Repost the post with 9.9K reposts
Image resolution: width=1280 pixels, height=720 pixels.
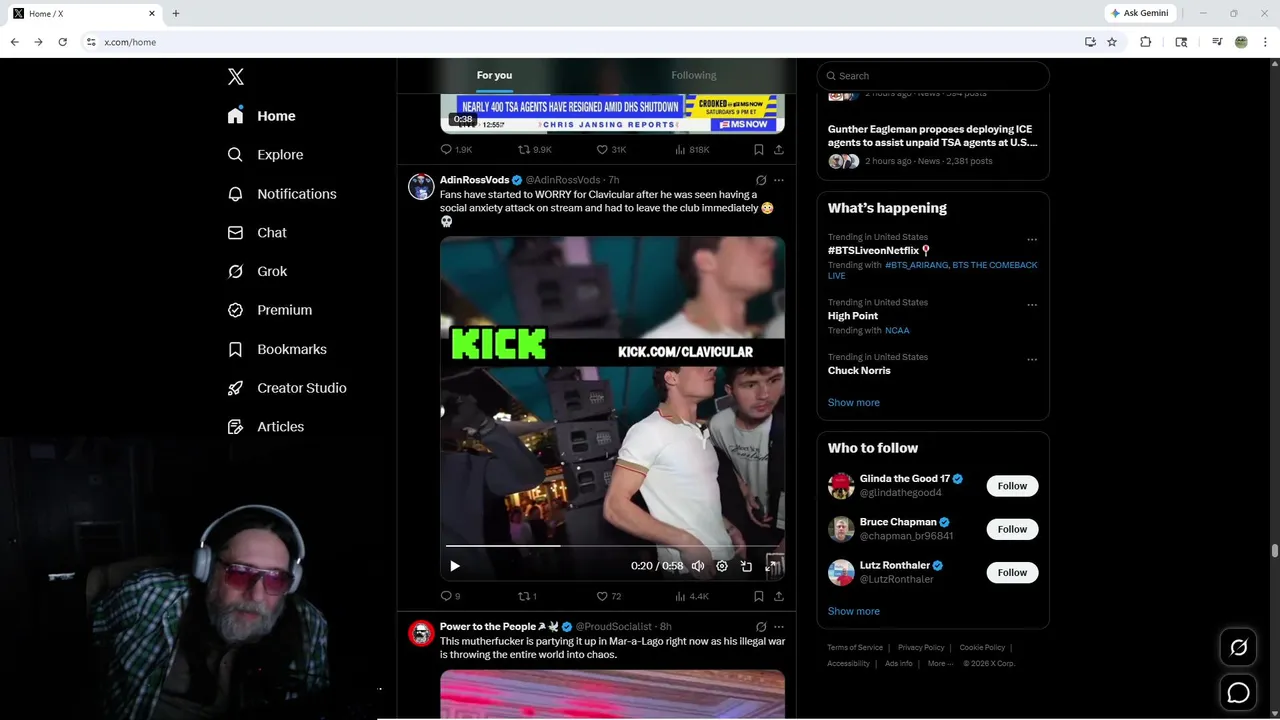pos(534,150)
